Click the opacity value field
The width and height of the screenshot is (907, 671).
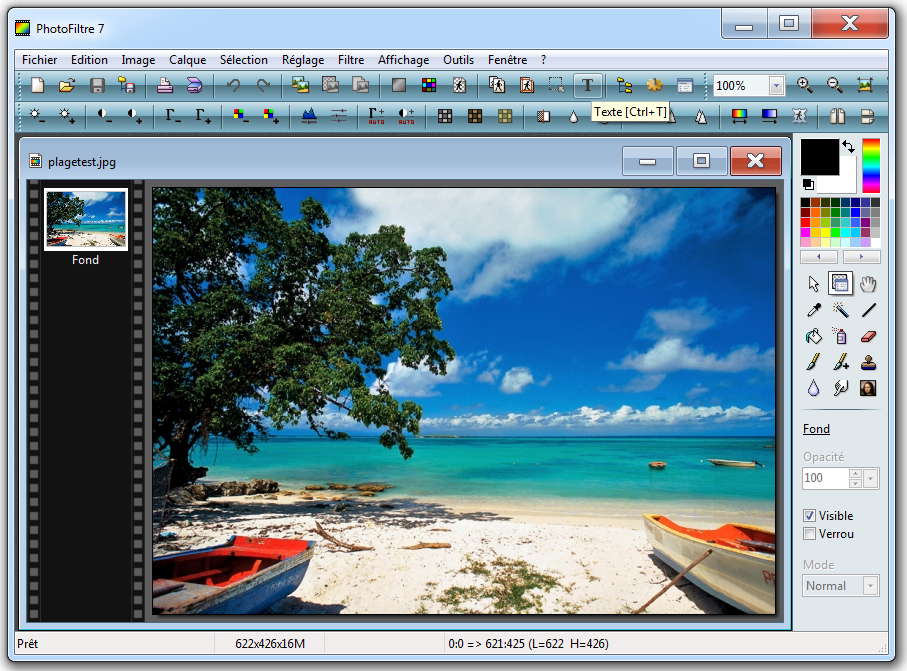point(825,478)
